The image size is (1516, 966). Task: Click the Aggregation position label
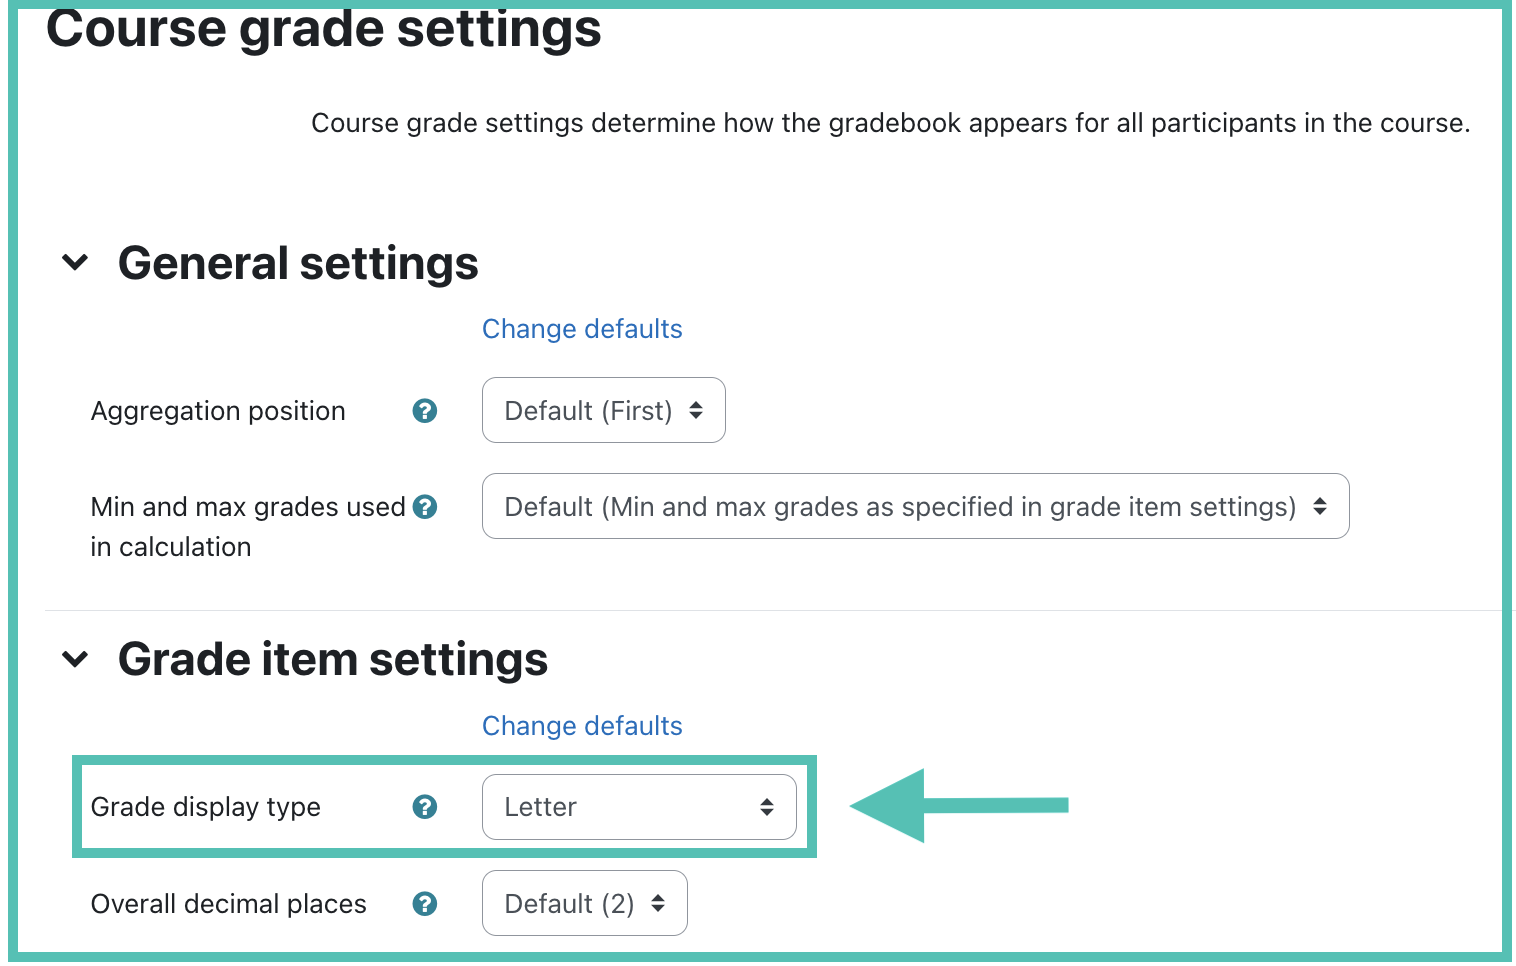pos(218,411)
